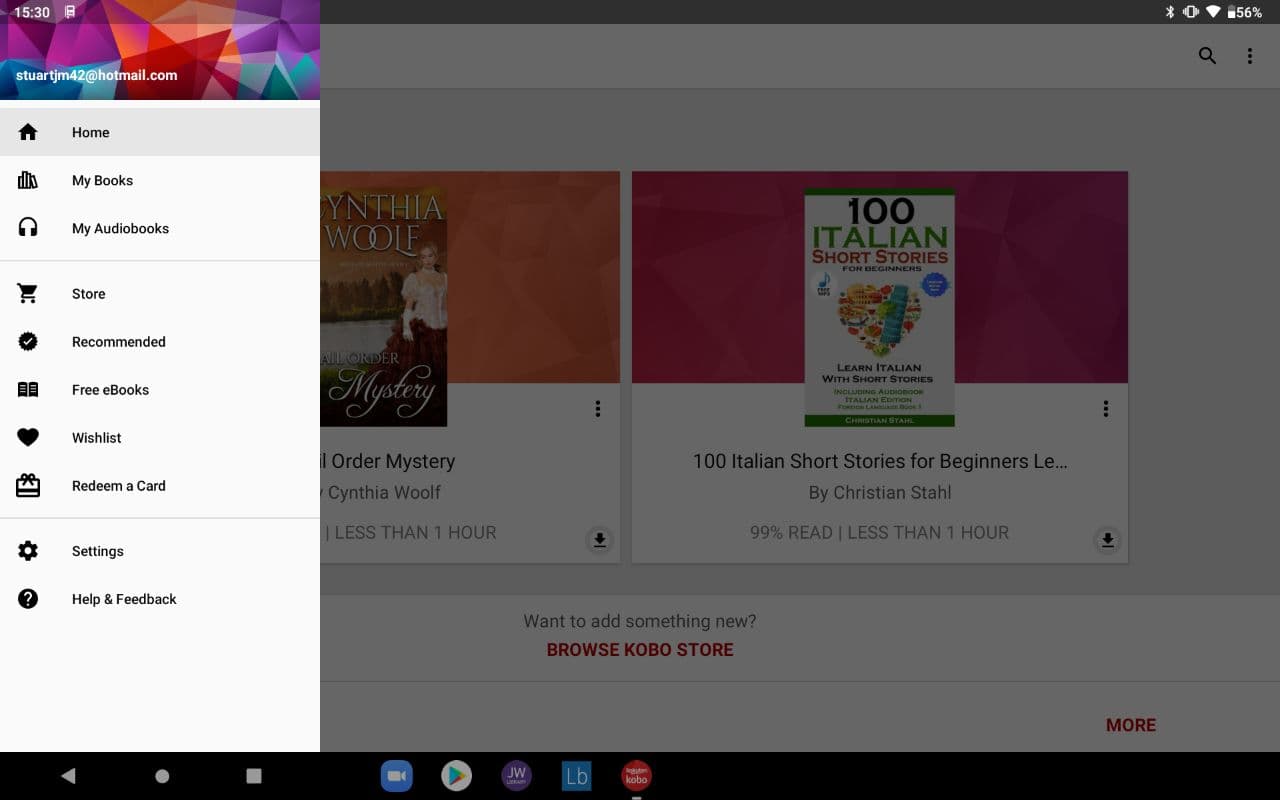Launch Zoom from the taskbar
Image resolution: width=1280 pixels, height=800 pixels.
tap(397, 776)
